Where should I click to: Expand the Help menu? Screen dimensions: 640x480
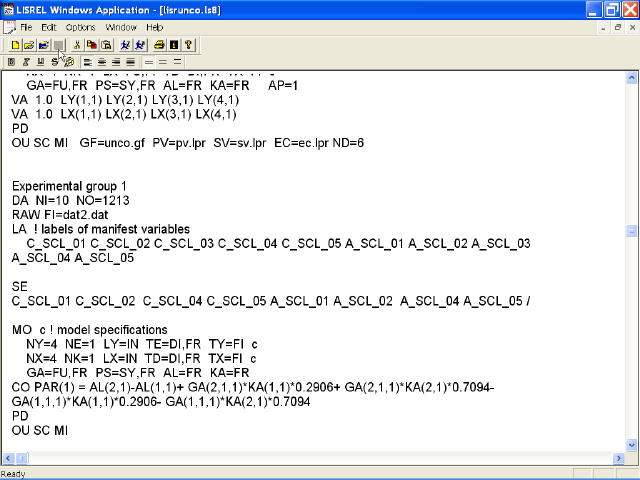155,27
